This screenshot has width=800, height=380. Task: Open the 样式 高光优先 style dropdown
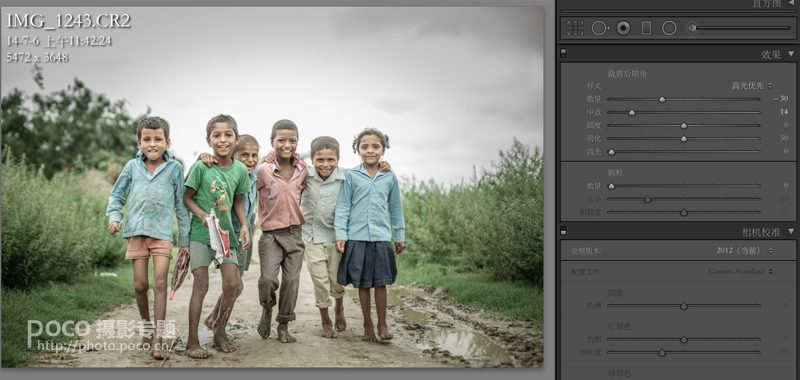pyautogui.click(x=752, y=86)
